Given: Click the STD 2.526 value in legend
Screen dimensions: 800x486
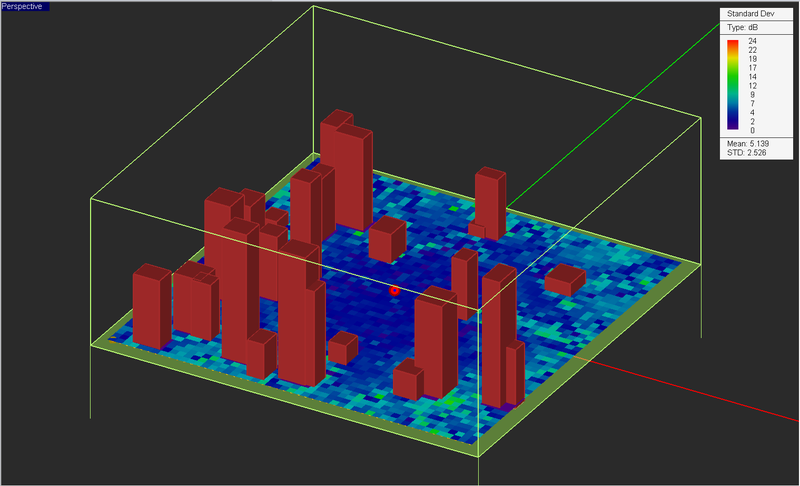Looking at the screenshot, I should coord(748,153).
